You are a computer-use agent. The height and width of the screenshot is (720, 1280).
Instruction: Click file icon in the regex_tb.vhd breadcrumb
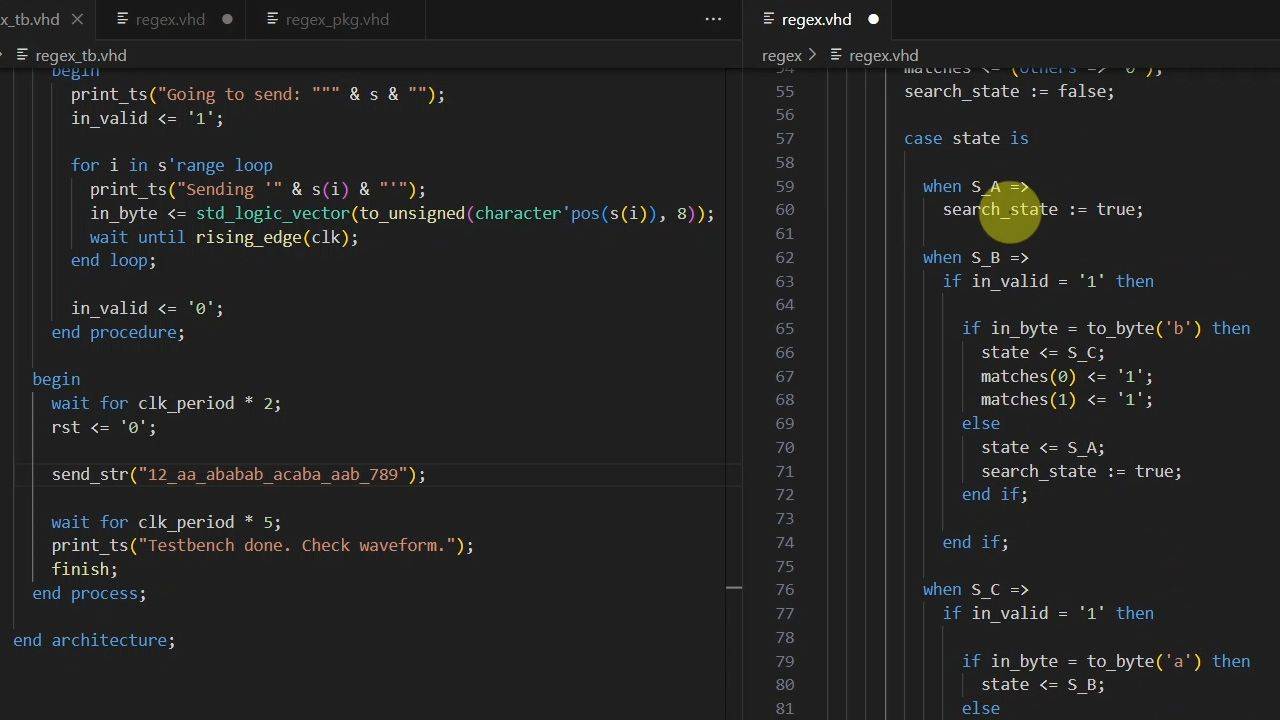point(21,55)
